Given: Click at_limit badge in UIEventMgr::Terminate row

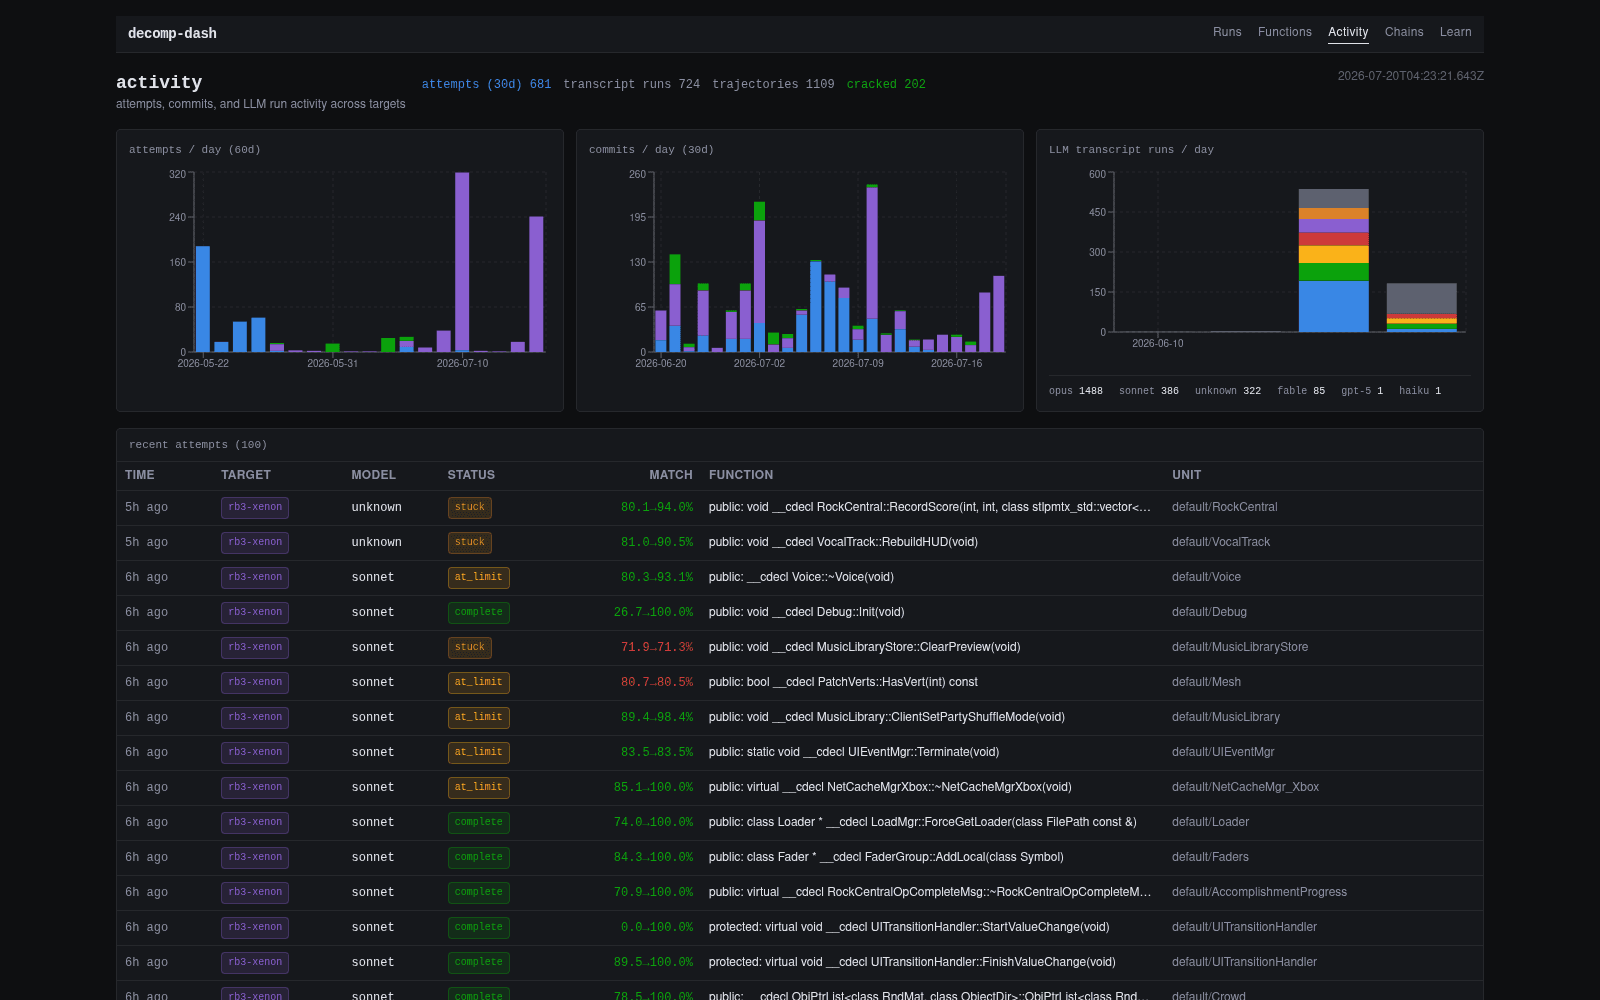Looking at the screenshot, I should 479,752.
